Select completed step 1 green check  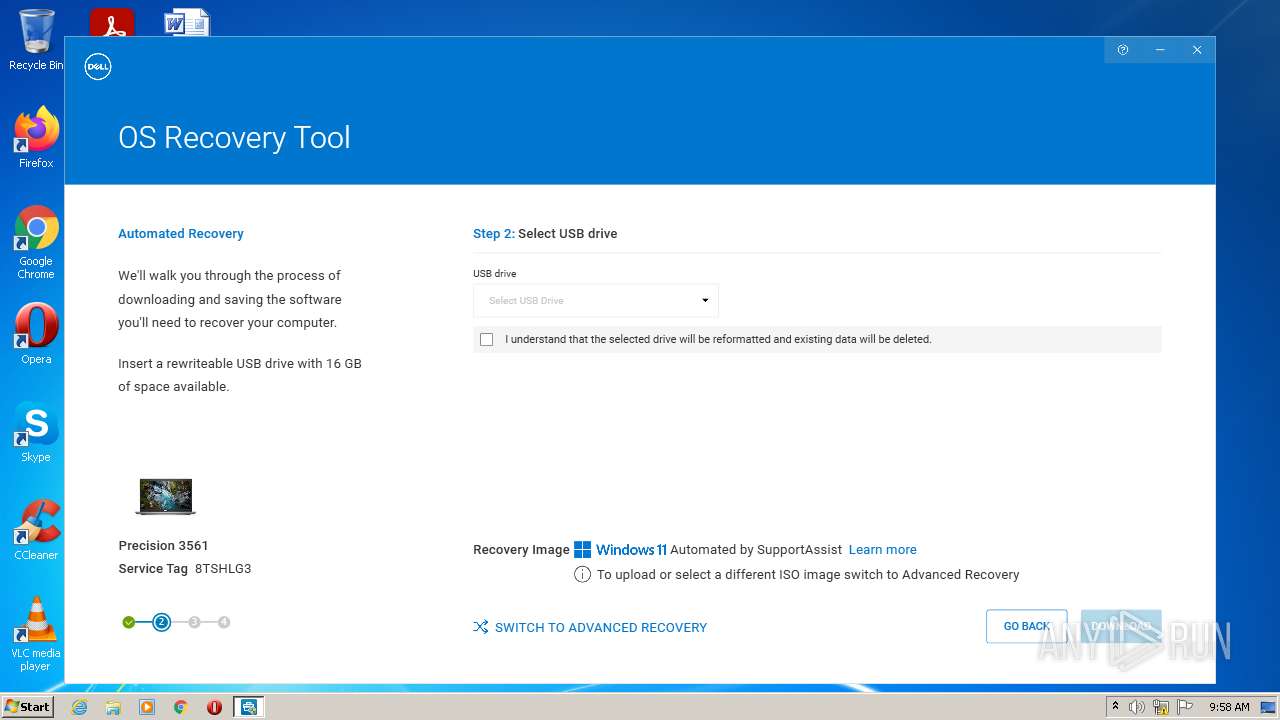coord(129,622)
